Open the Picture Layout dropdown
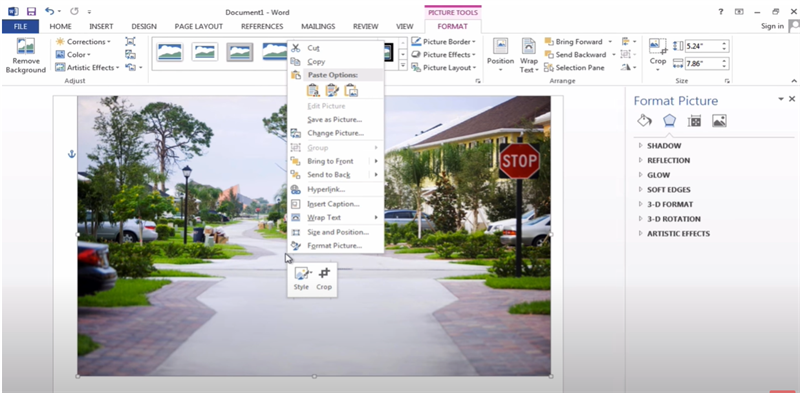This screenshot has height=393, width=800. 443,67
